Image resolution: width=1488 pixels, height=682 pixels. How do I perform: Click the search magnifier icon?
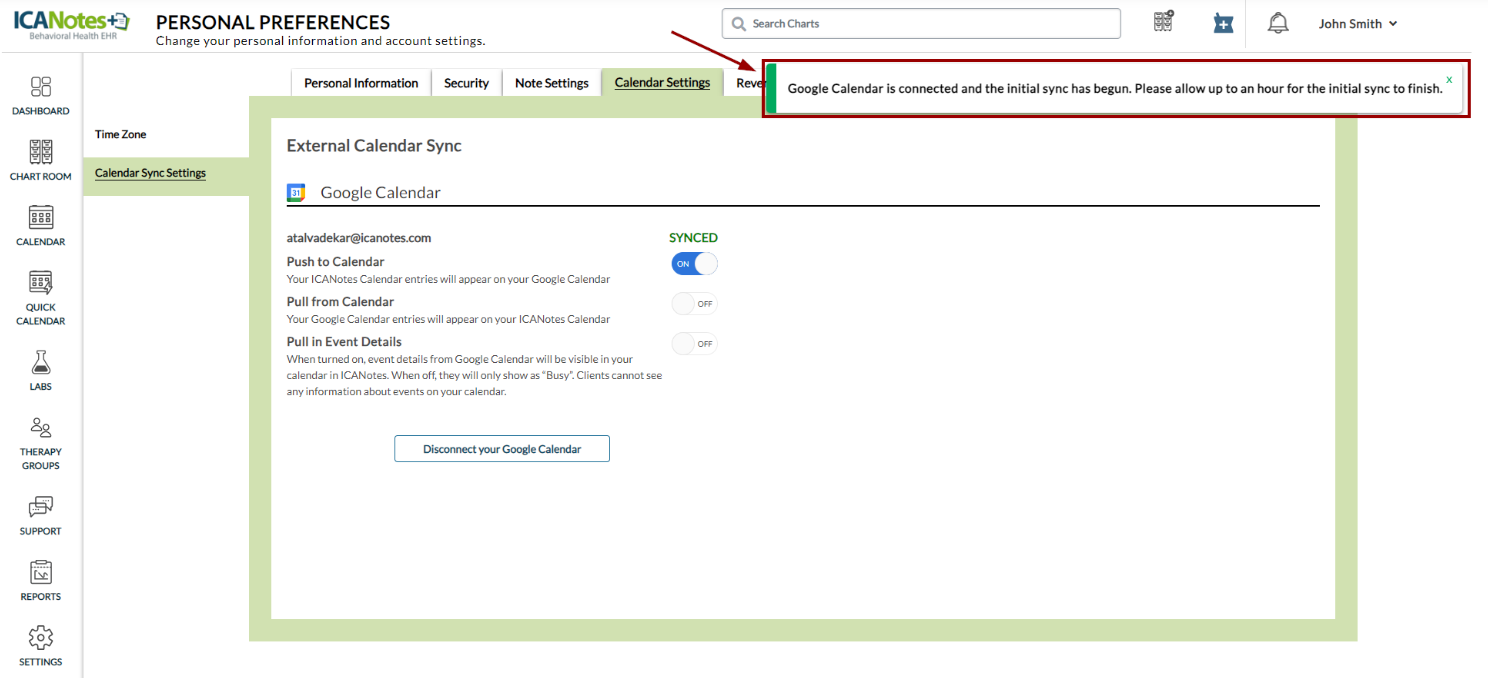tap(739, 24)
